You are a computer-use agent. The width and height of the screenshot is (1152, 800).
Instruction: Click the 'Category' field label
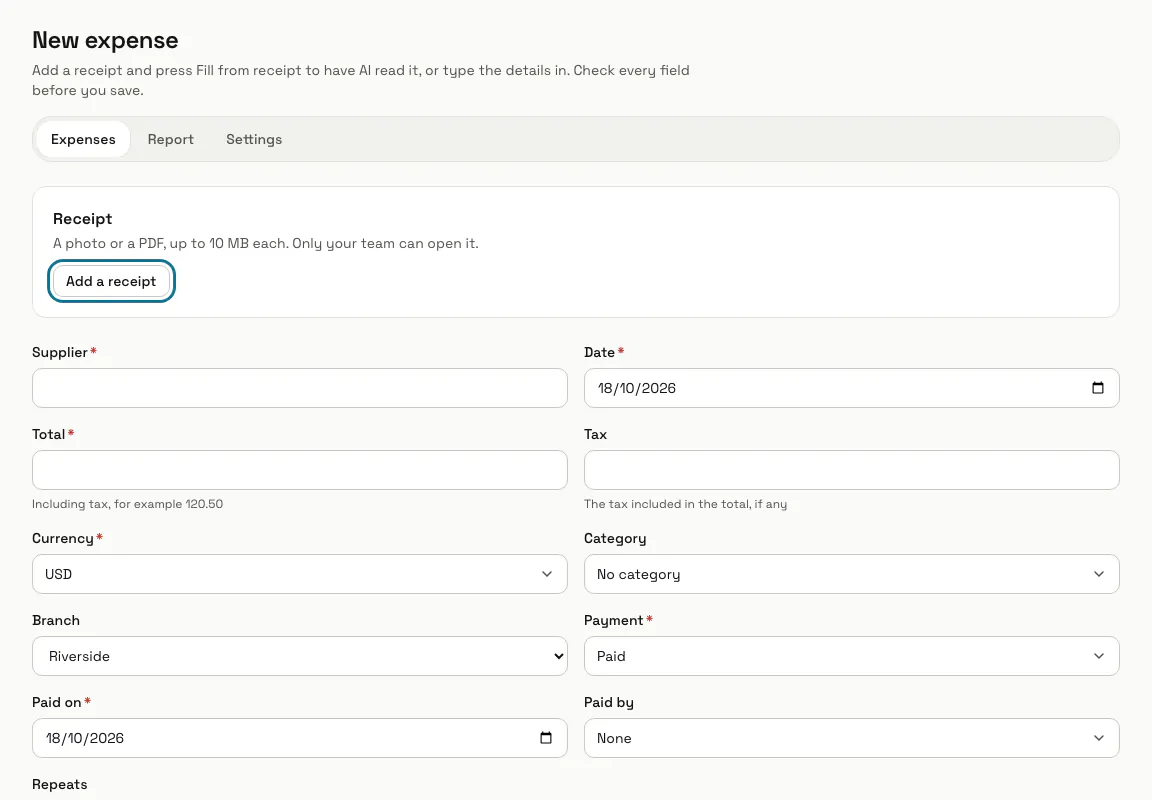point(615,538)
